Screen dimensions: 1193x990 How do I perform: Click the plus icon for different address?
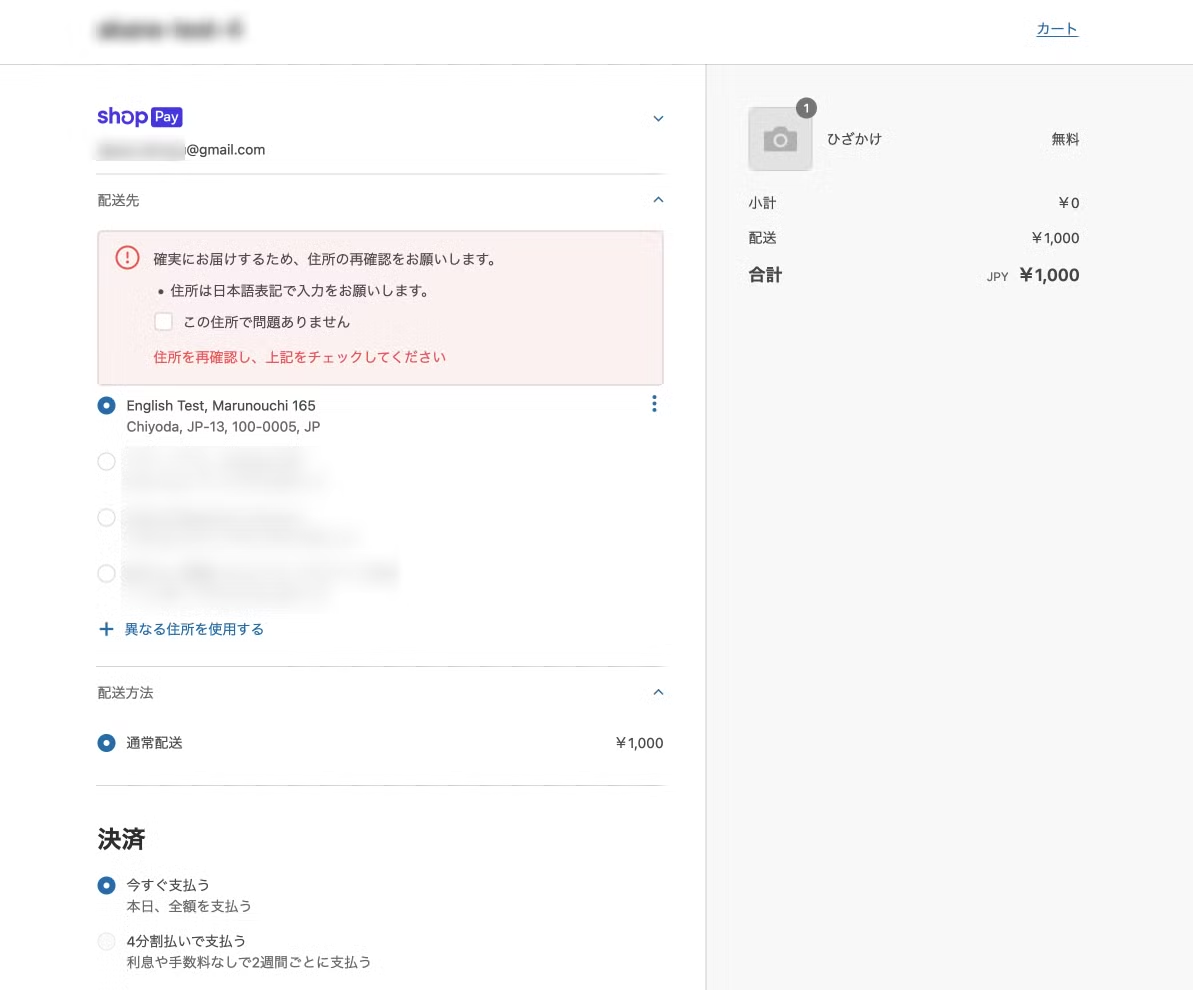click(107, 629)
